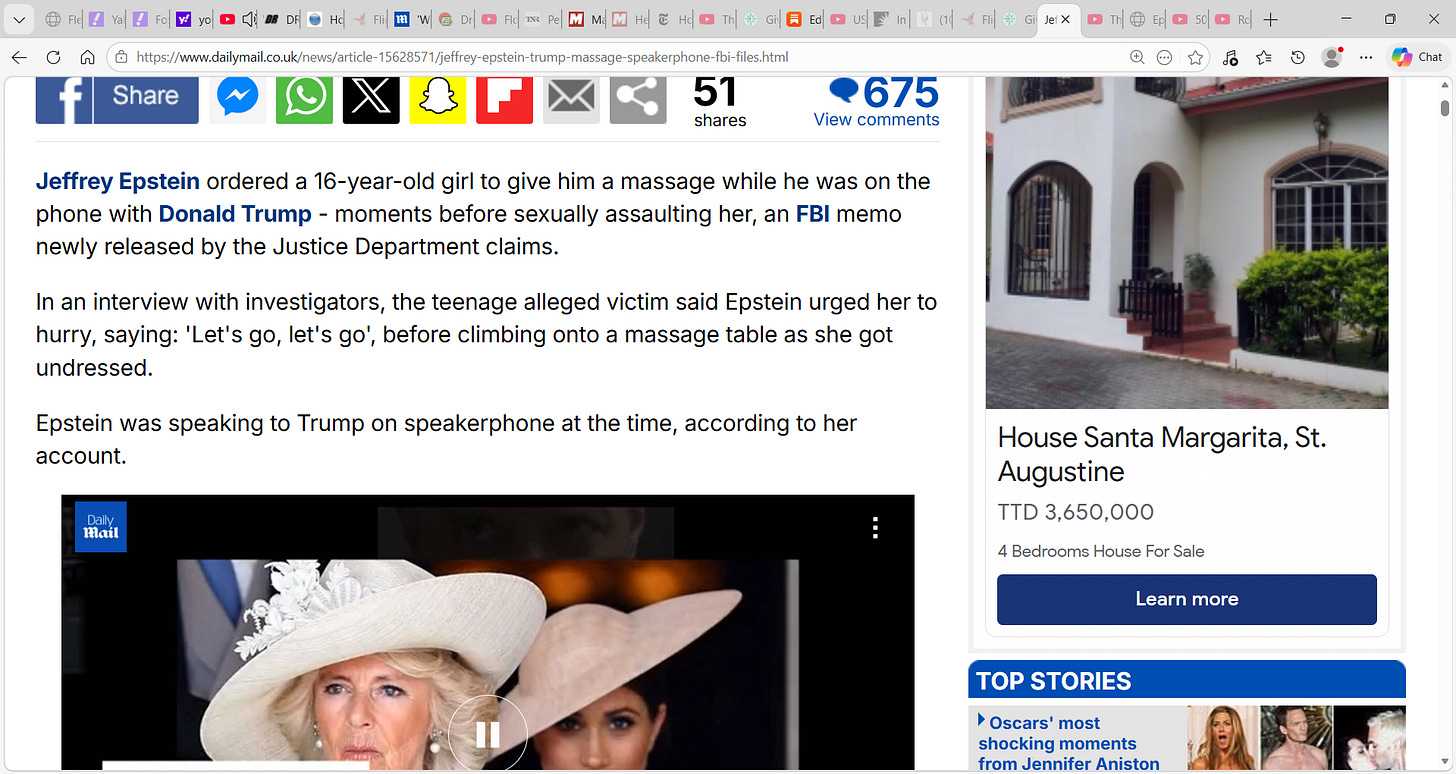Click the Santa Margarita house ad photo
The width and height of the screenshot is (1456, 774).
[x=1187, y=243]
